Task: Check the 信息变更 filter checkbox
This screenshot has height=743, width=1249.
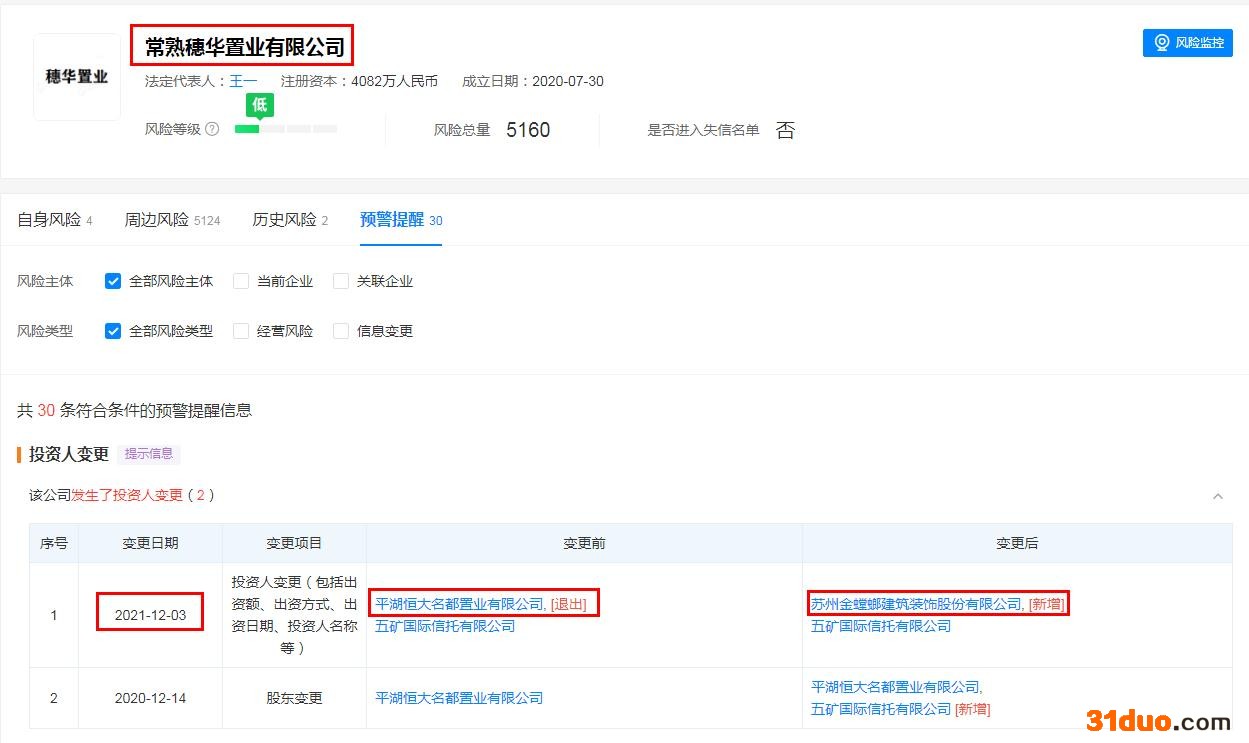Action: [x=341, y=331]
